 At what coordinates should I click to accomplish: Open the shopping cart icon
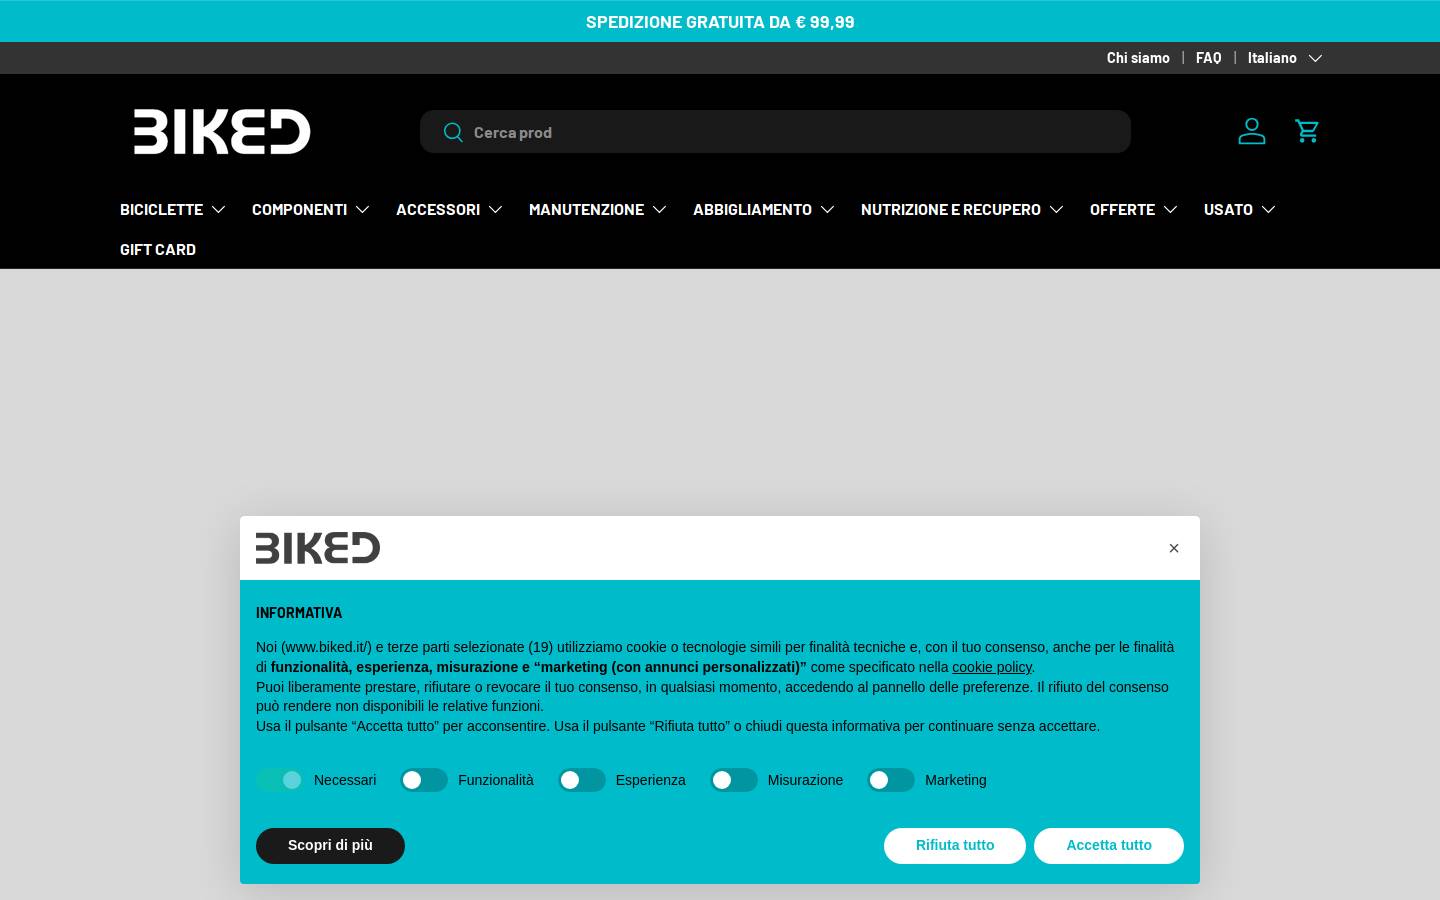[x=1307, y=131]
